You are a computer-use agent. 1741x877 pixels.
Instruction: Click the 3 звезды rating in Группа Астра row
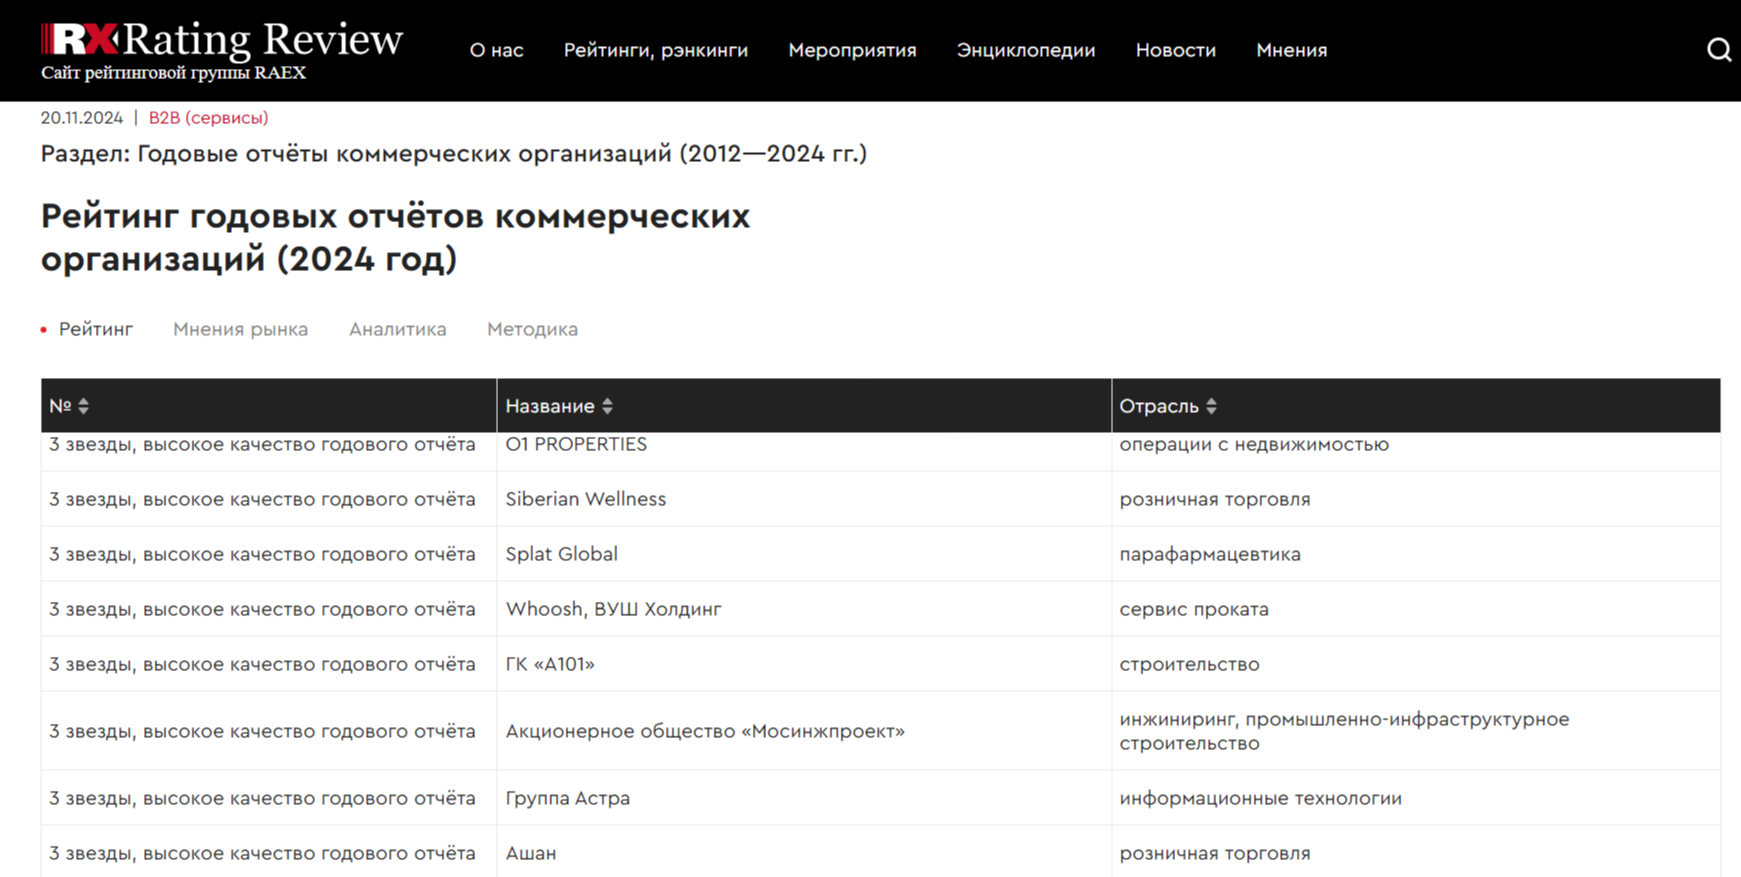[x=262, y=798]
